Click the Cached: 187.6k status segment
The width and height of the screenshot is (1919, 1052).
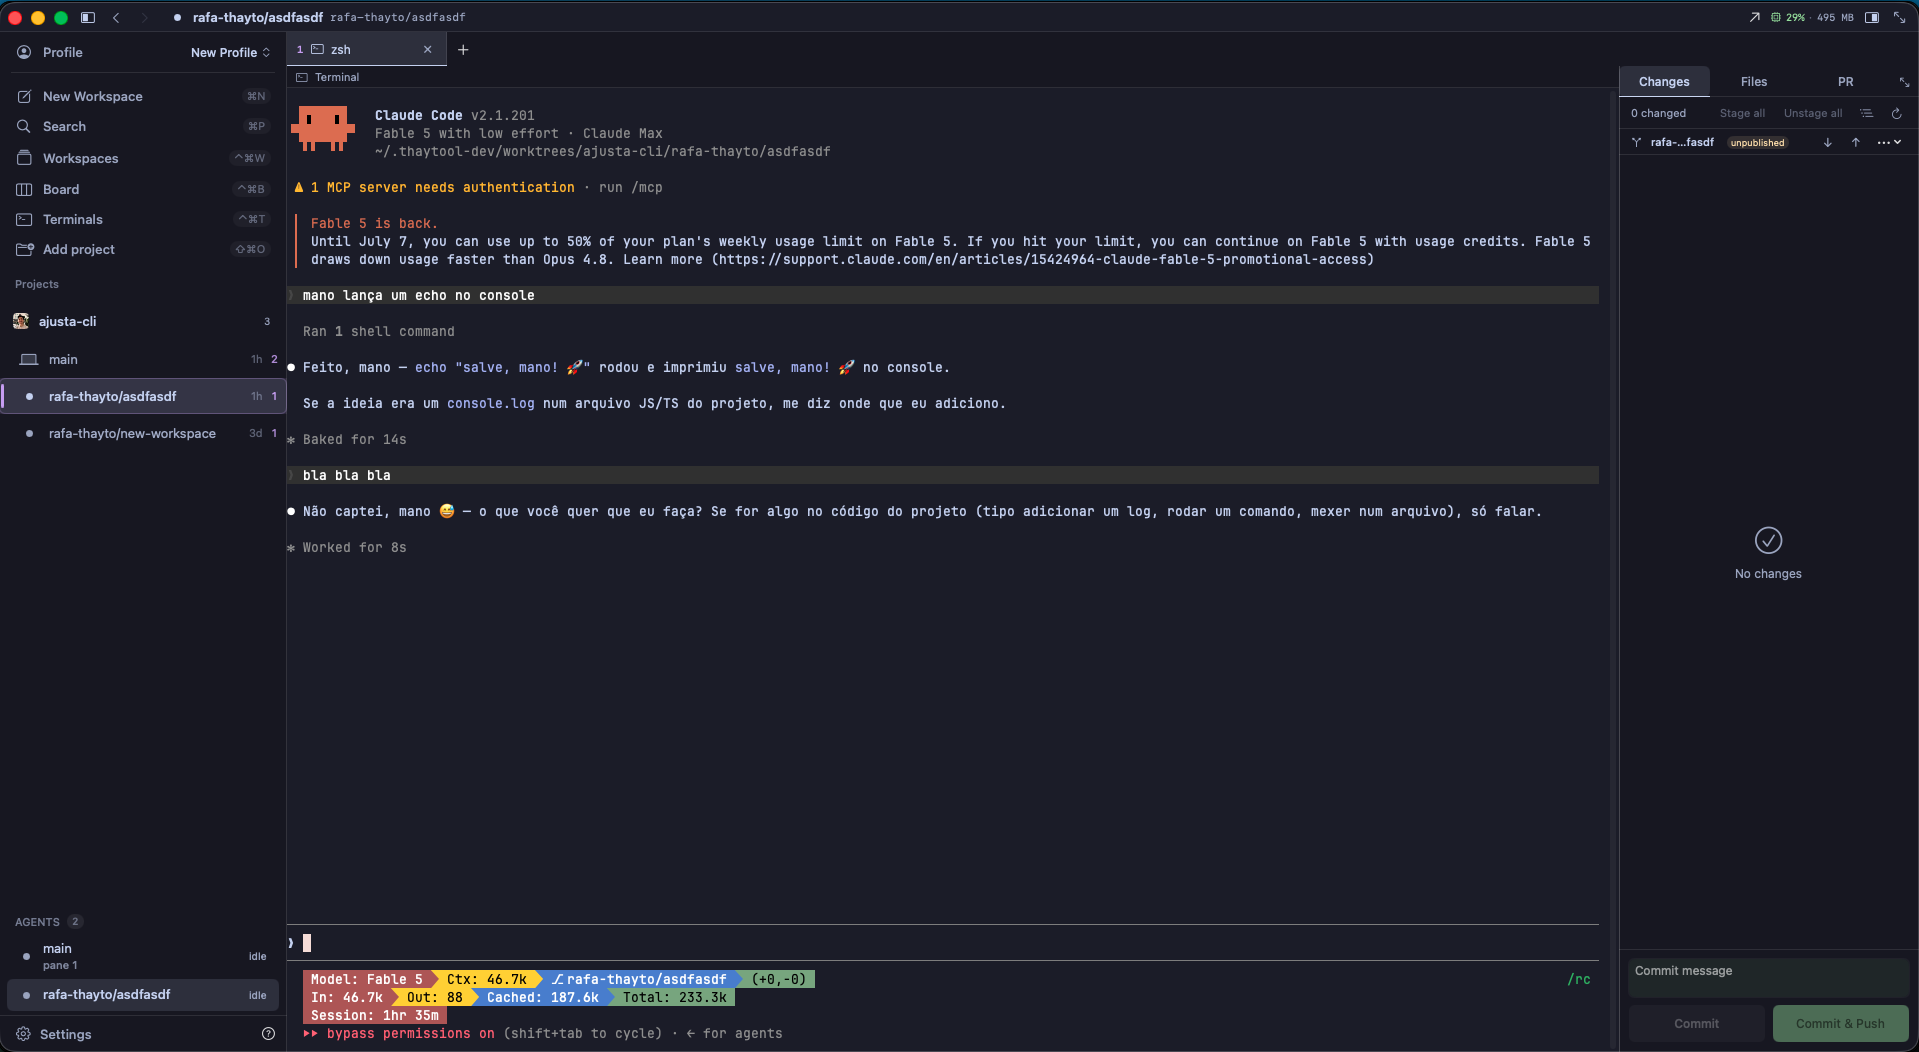tap(542, 997)
